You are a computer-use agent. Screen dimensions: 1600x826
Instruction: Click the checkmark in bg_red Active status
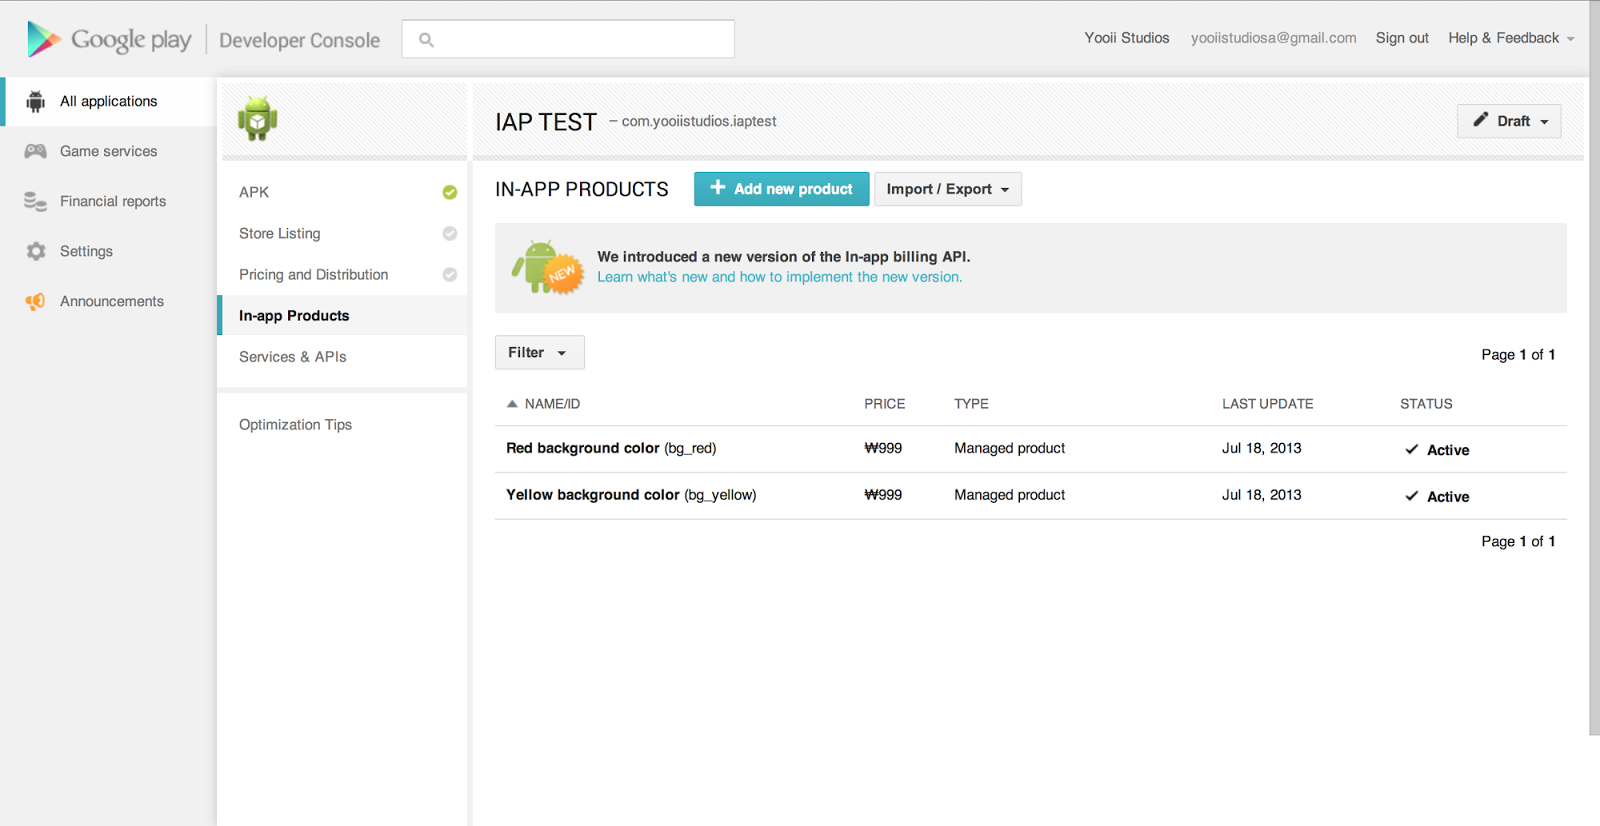tap(1412, 449)
